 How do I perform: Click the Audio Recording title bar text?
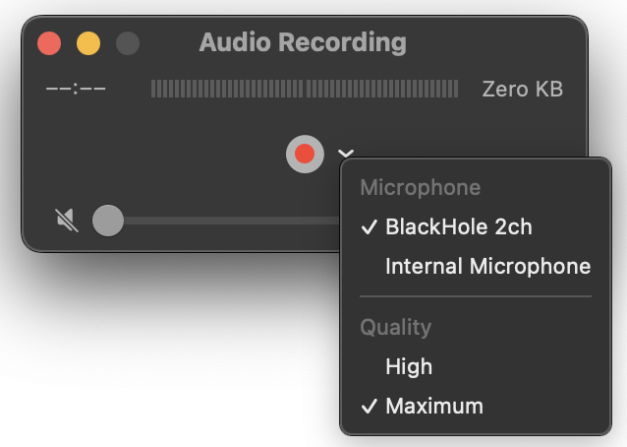(x=302, y=43)
